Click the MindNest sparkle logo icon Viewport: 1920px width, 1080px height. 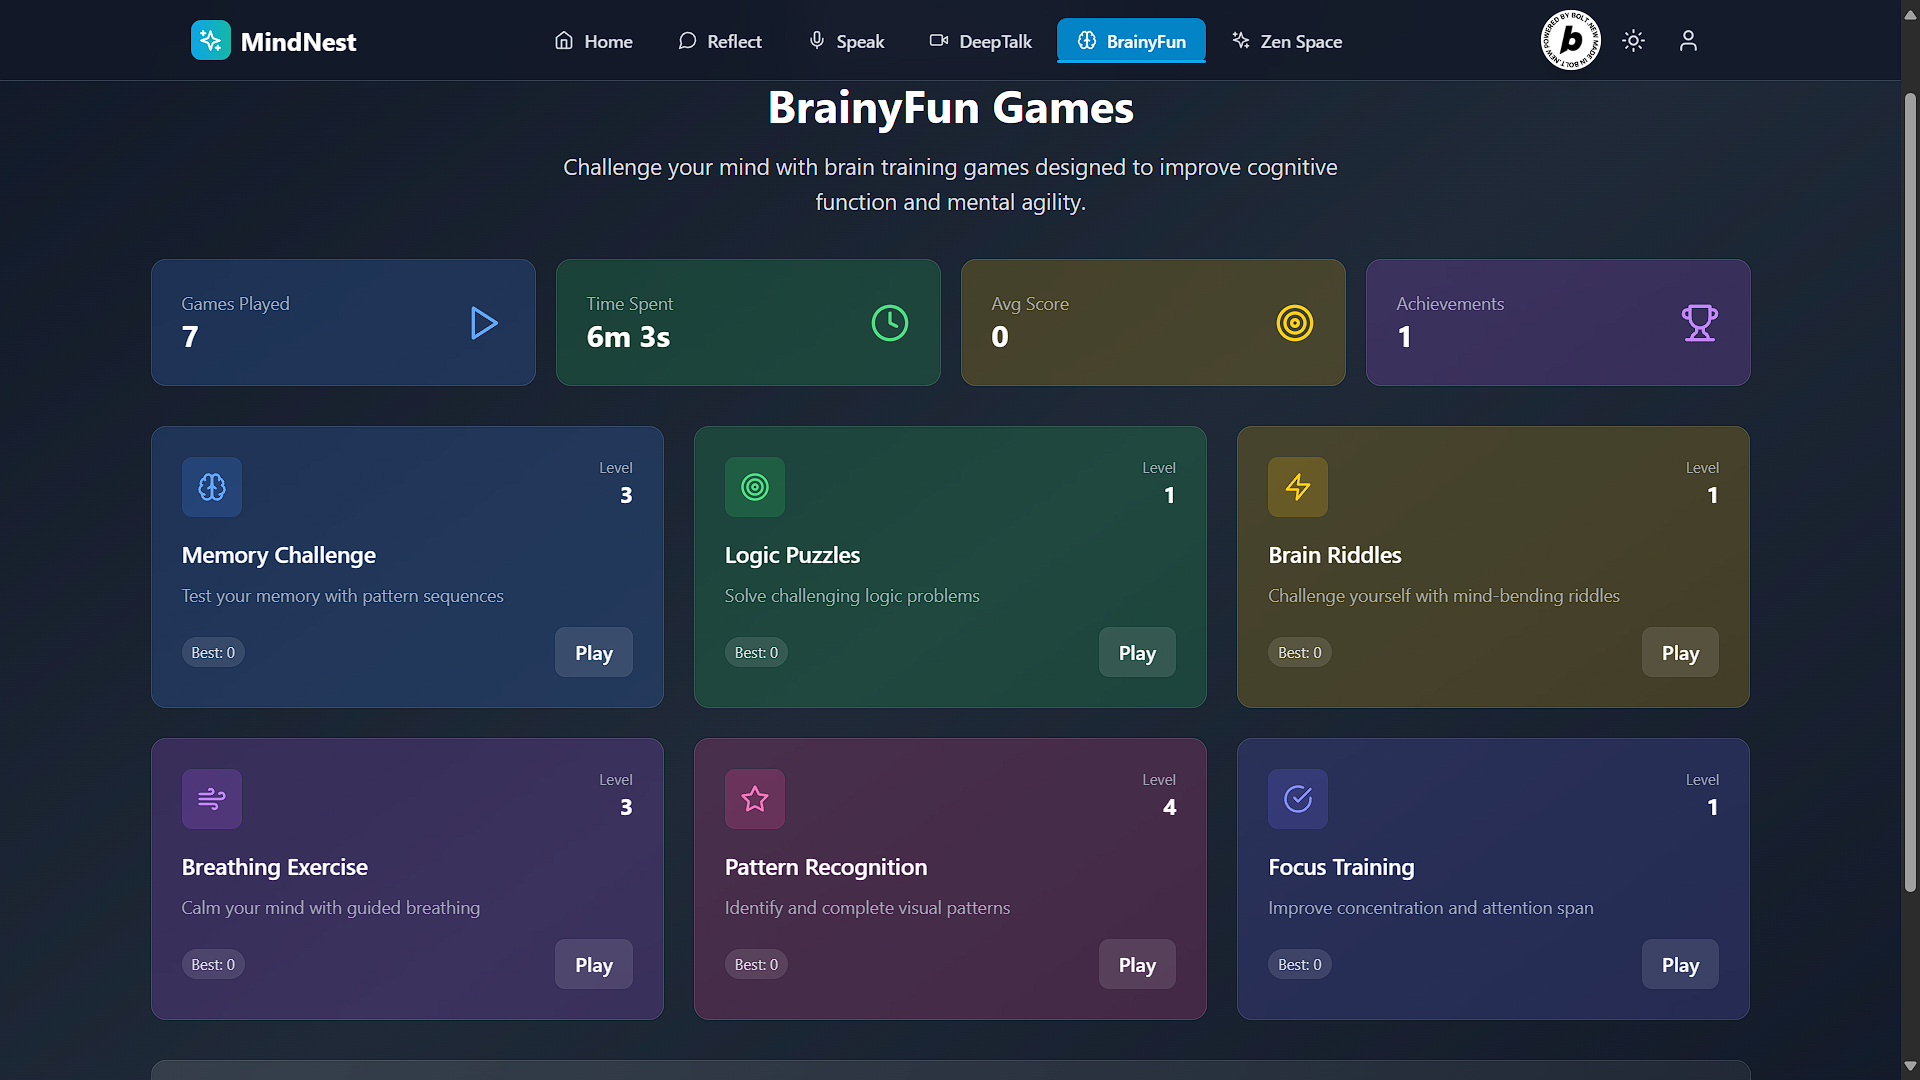(210, 41)
